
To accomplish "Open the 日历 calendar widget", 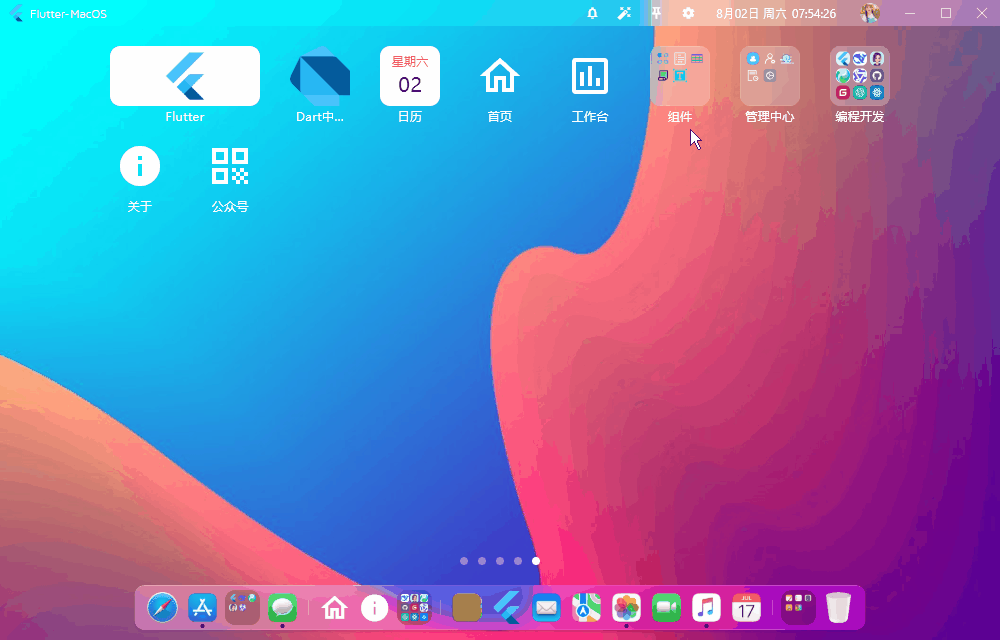I will [410, 77].
